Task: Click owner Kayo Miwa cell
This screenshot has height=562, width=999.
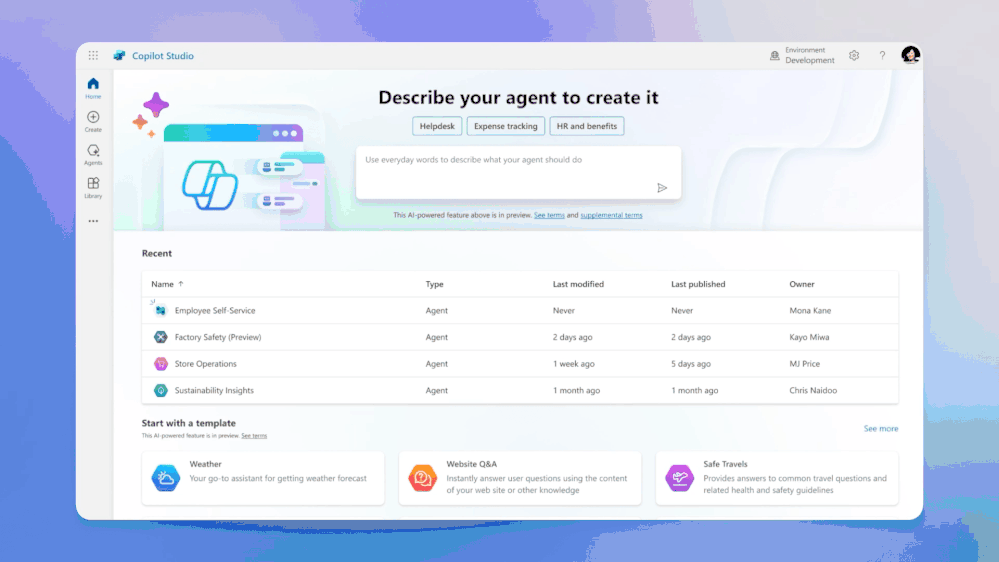Action: pos(809,337)
